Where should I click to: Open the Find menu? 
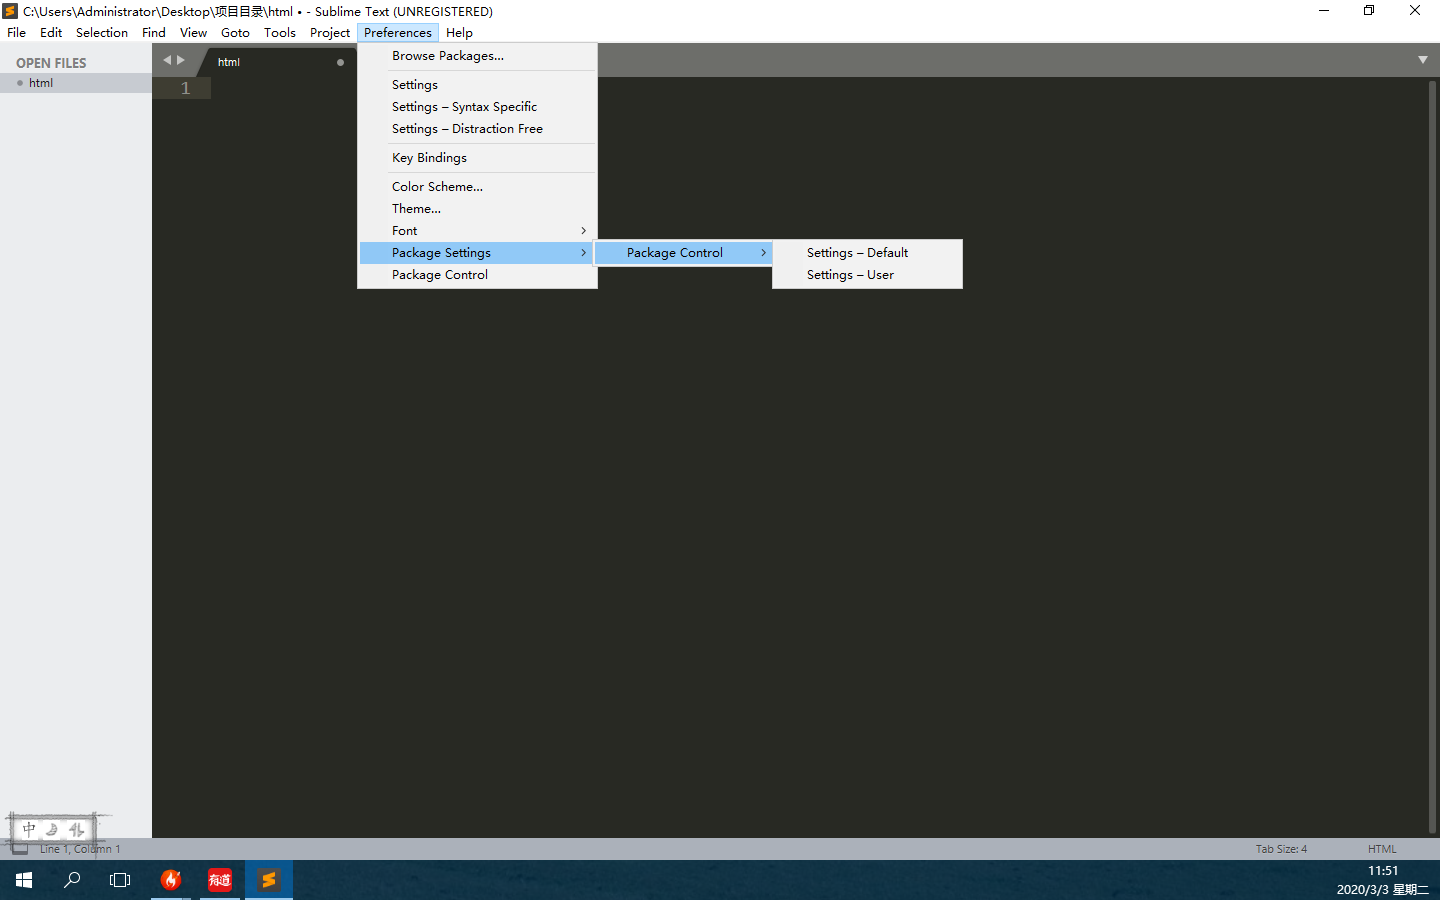pyautogui.click(x=154, y=32)
